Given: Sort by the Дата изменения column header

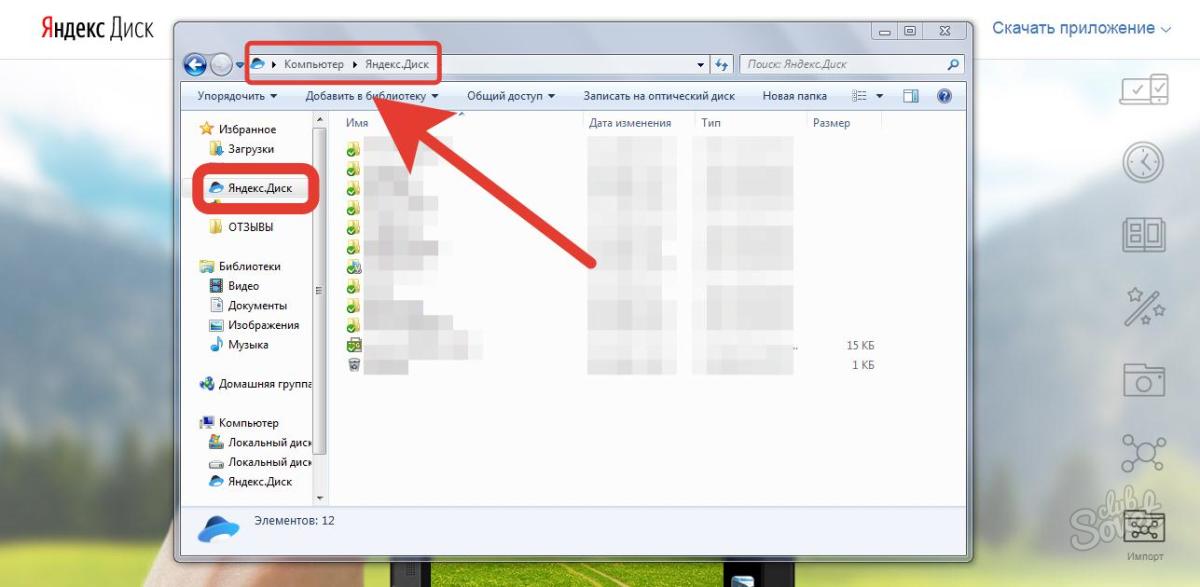Looking at the screenshot, I should 630,123.
